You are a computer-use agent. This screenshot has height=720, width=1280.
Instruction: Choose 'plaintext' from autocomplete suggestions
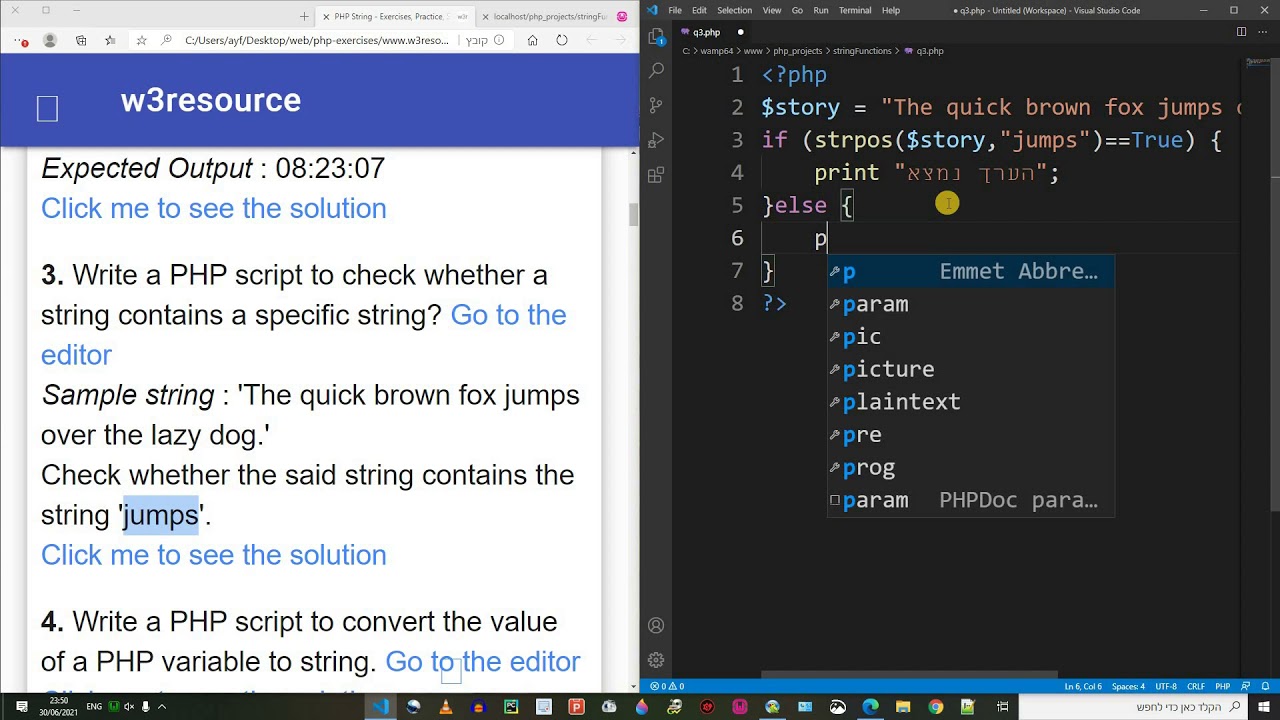click(x=971, y=402)
